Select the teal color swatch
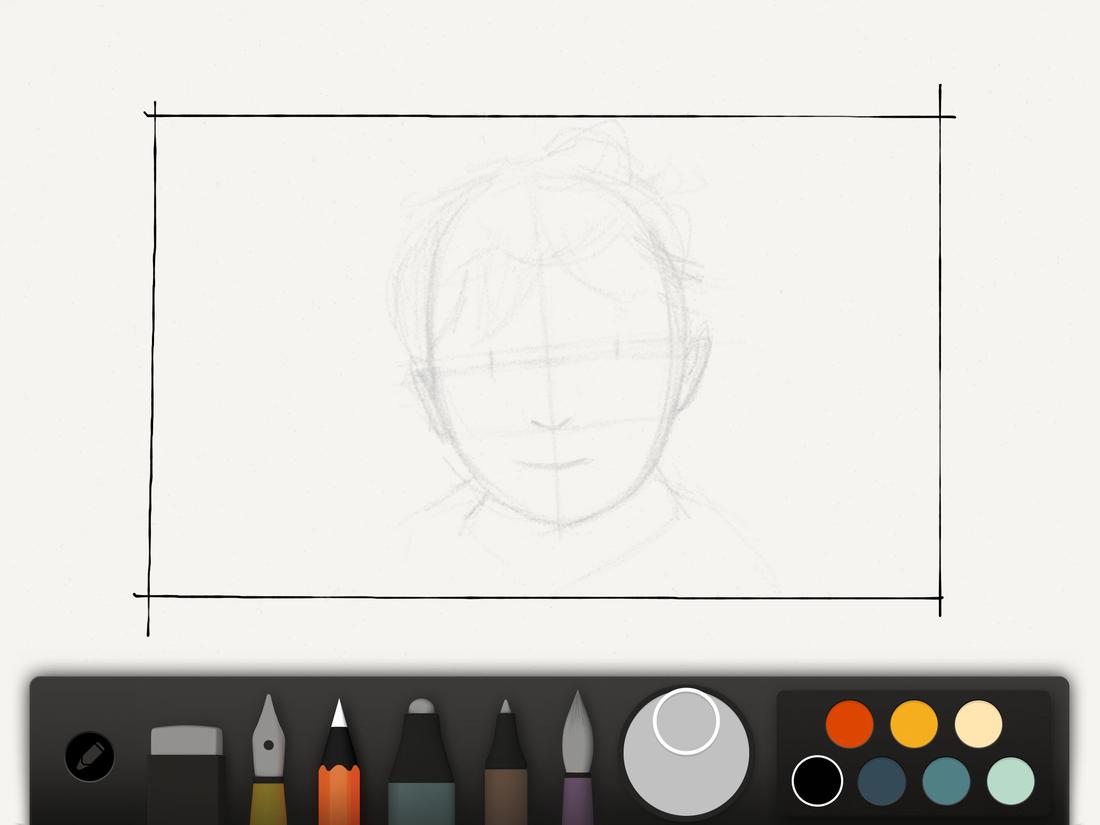 944,782
